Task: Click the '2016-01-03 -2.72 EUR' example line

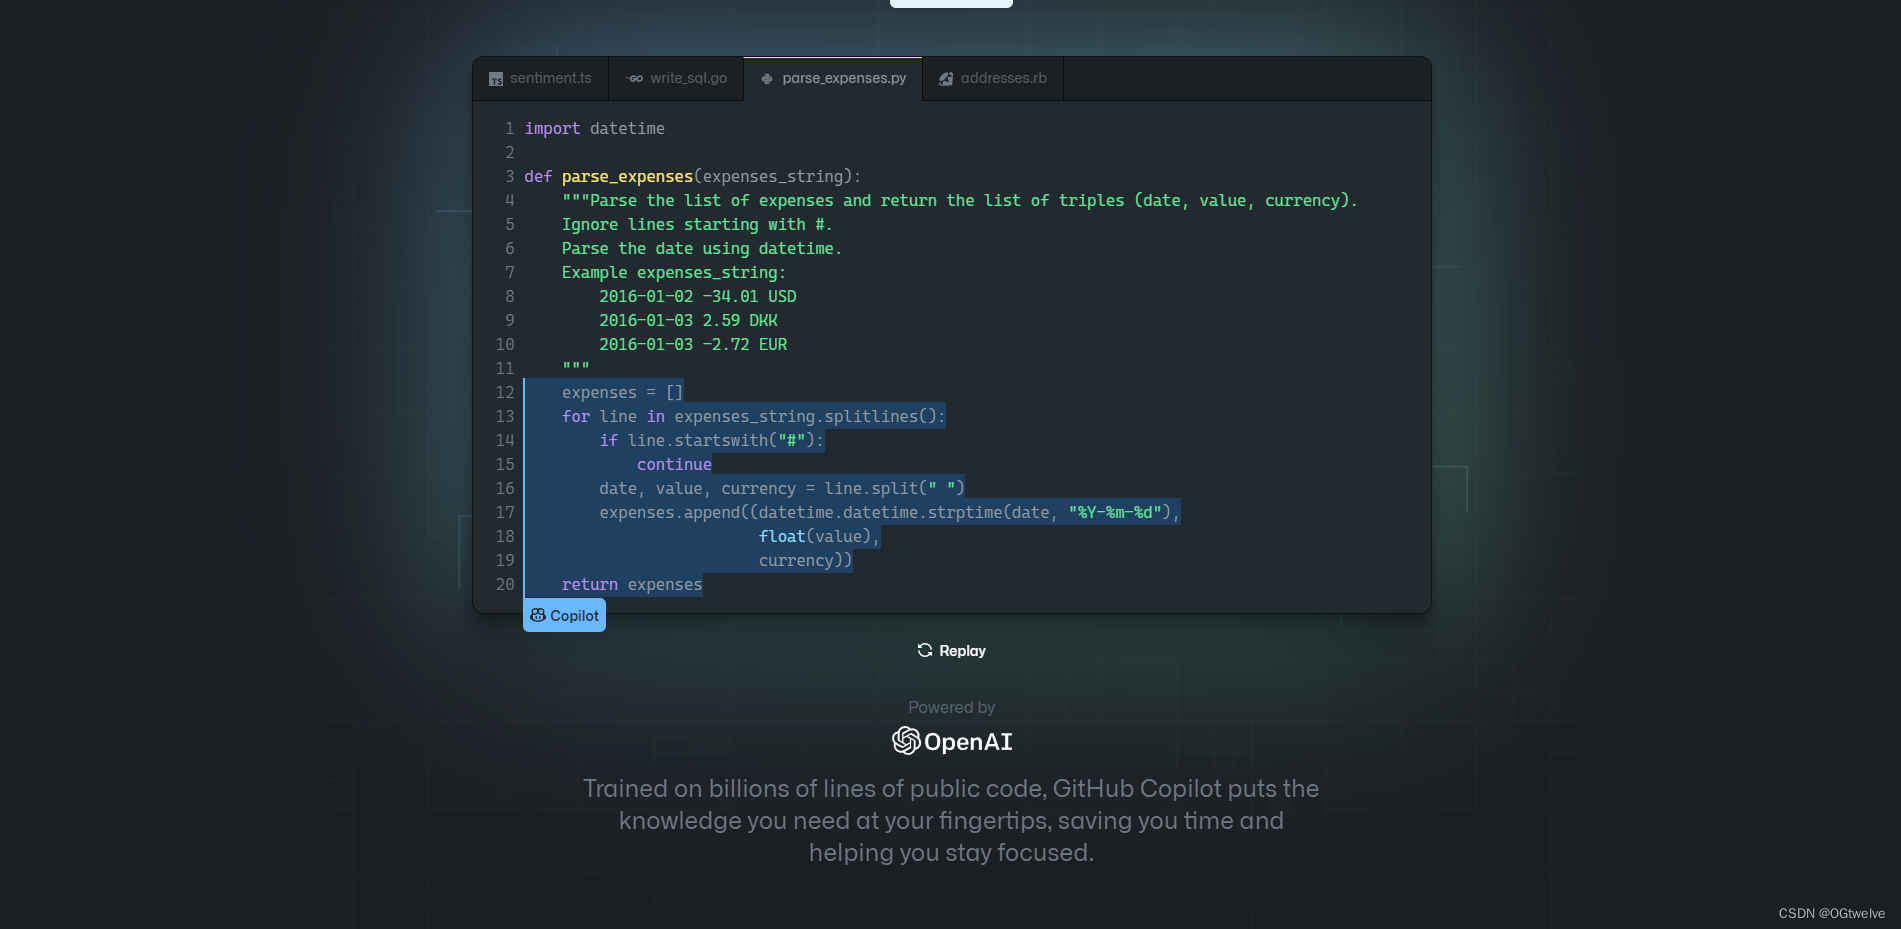Action: [693, 344]
